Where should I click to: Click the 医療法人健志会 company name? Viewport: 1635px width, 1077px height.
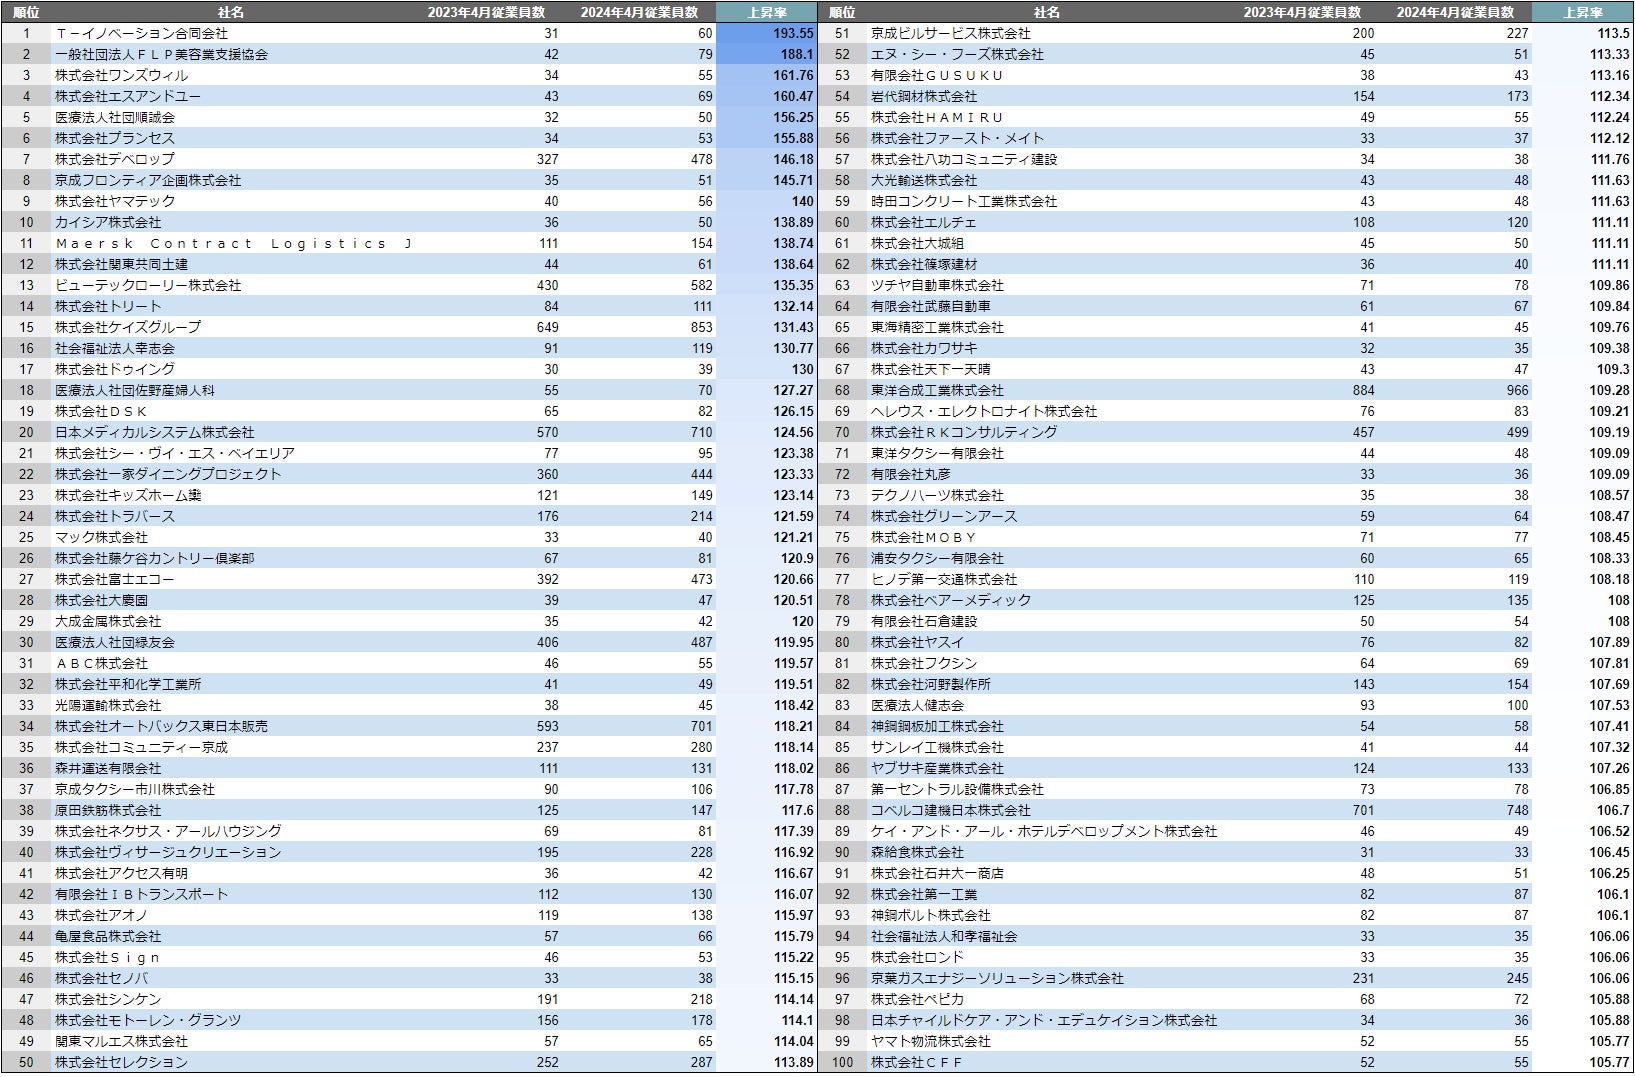(x=917, y=705)
